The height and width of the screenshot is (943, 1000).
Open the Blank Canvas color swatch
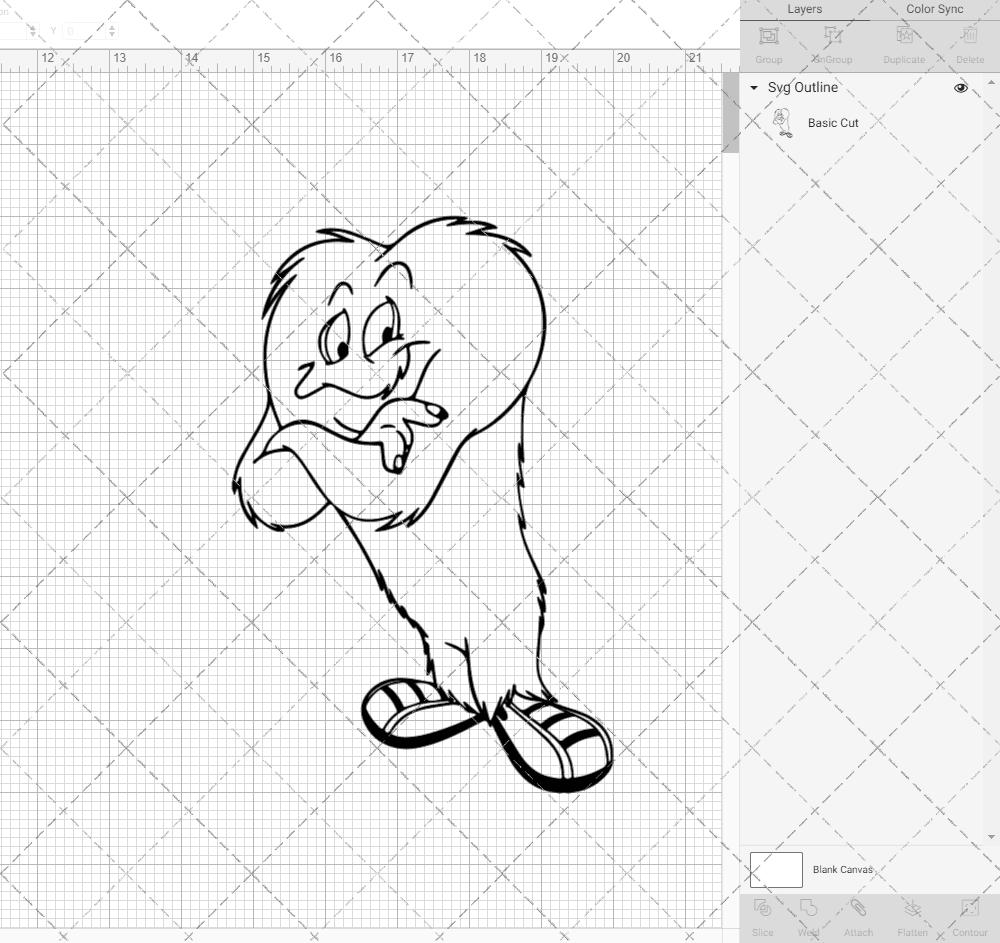pos(775,869)
